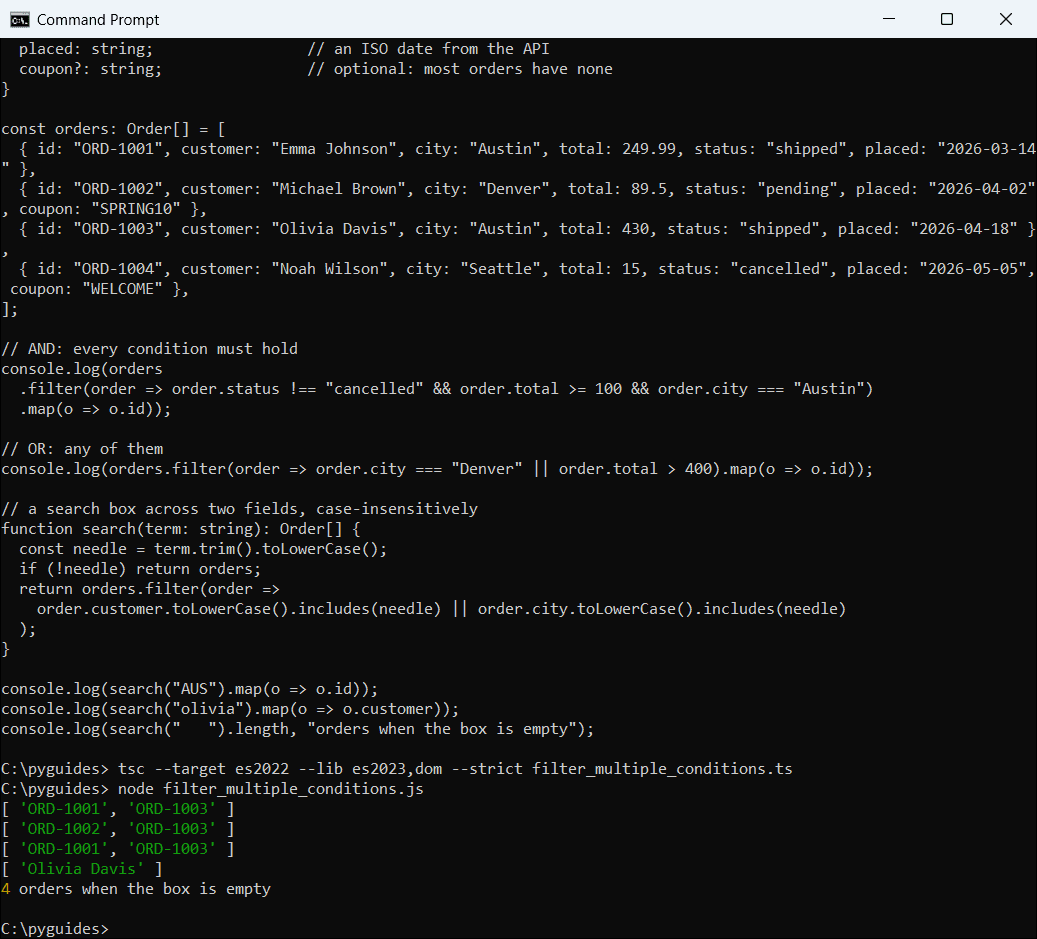Click the '4 orders when the box is empty' output
Viewport: 1037px width, 939px height.
click(136, 889)
